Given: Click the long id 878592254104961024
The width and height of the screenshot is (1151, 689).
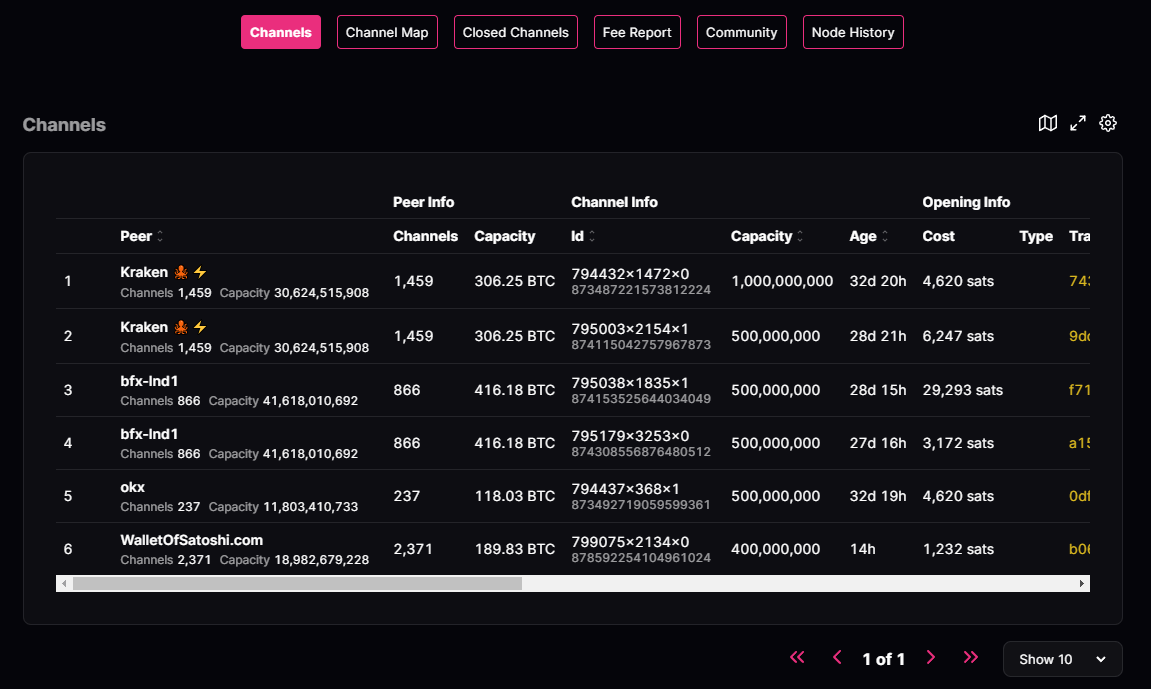Looking at the screenshot, I should pyautogui.click(x=641, y=558).
